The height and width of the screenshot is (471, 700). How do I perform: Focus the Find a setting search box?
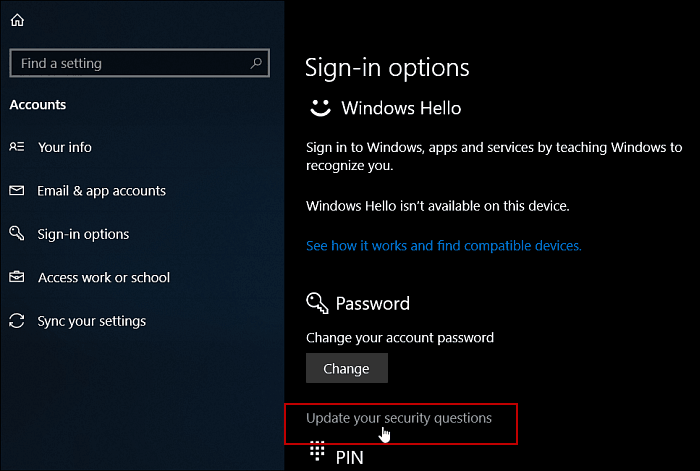(x=139, y=63)
